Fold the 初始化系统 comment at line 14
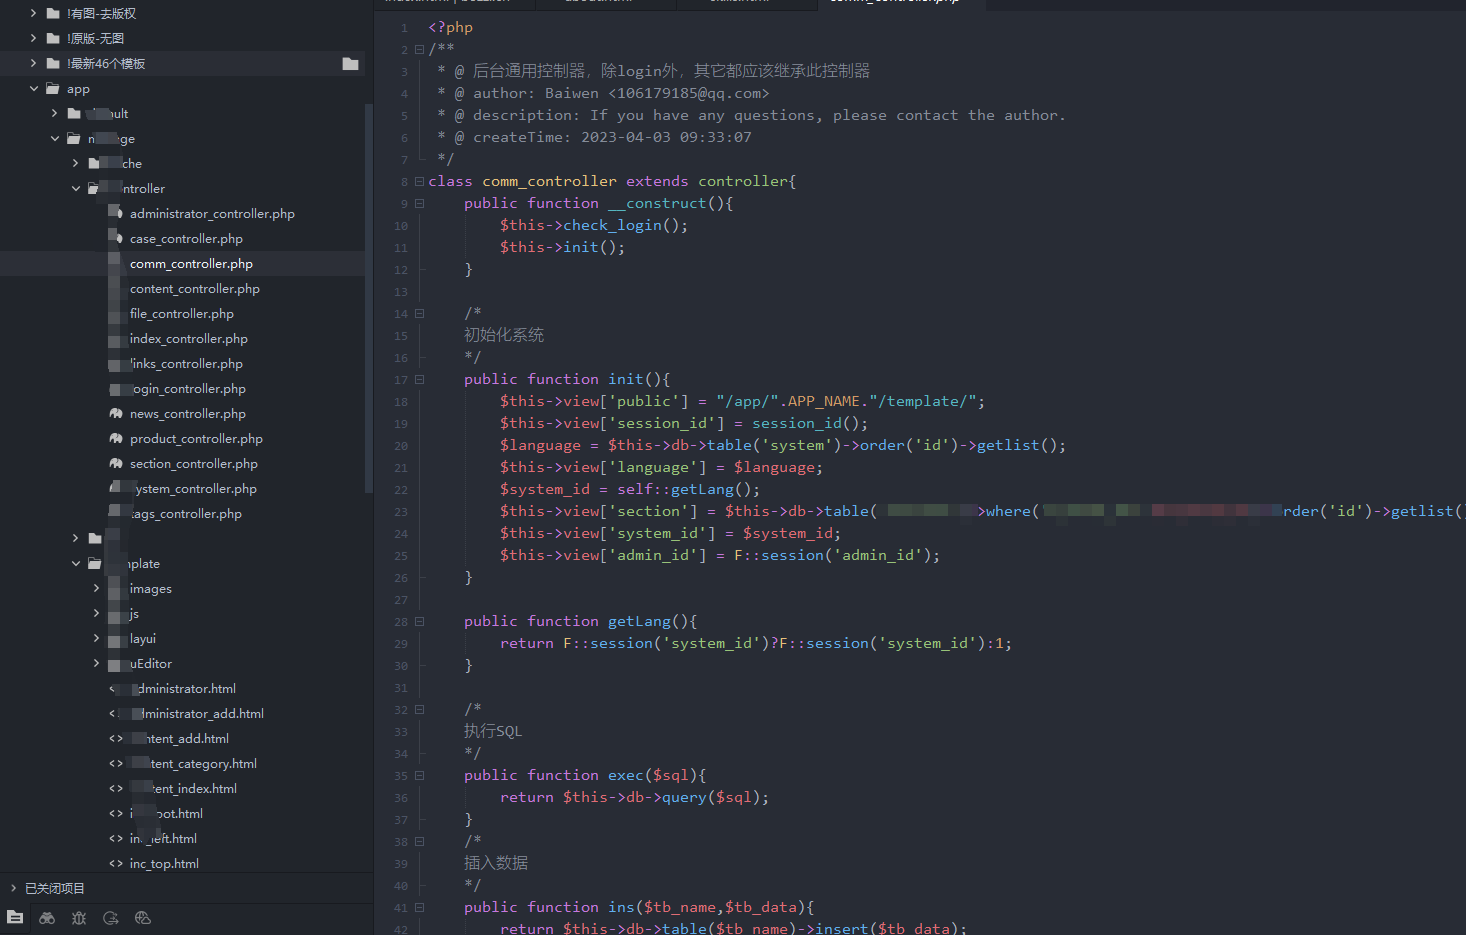1466x935 pixels. (419, 313)
